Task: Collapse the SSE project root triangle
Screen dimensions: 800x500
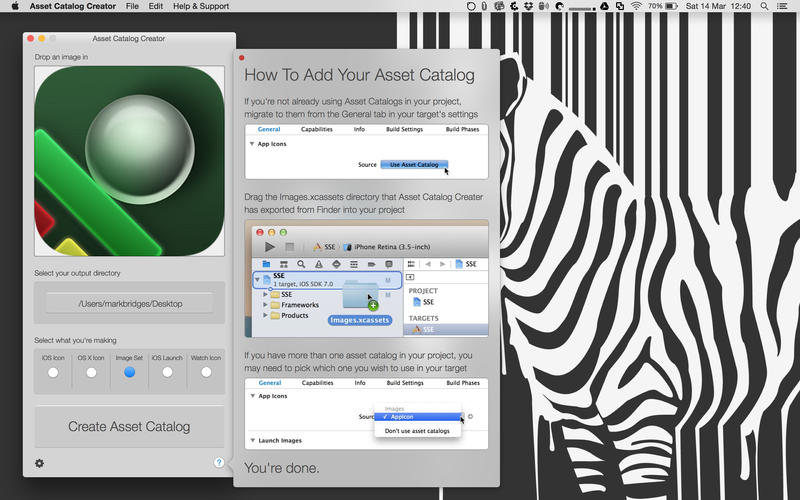Action: coord(257,279)
